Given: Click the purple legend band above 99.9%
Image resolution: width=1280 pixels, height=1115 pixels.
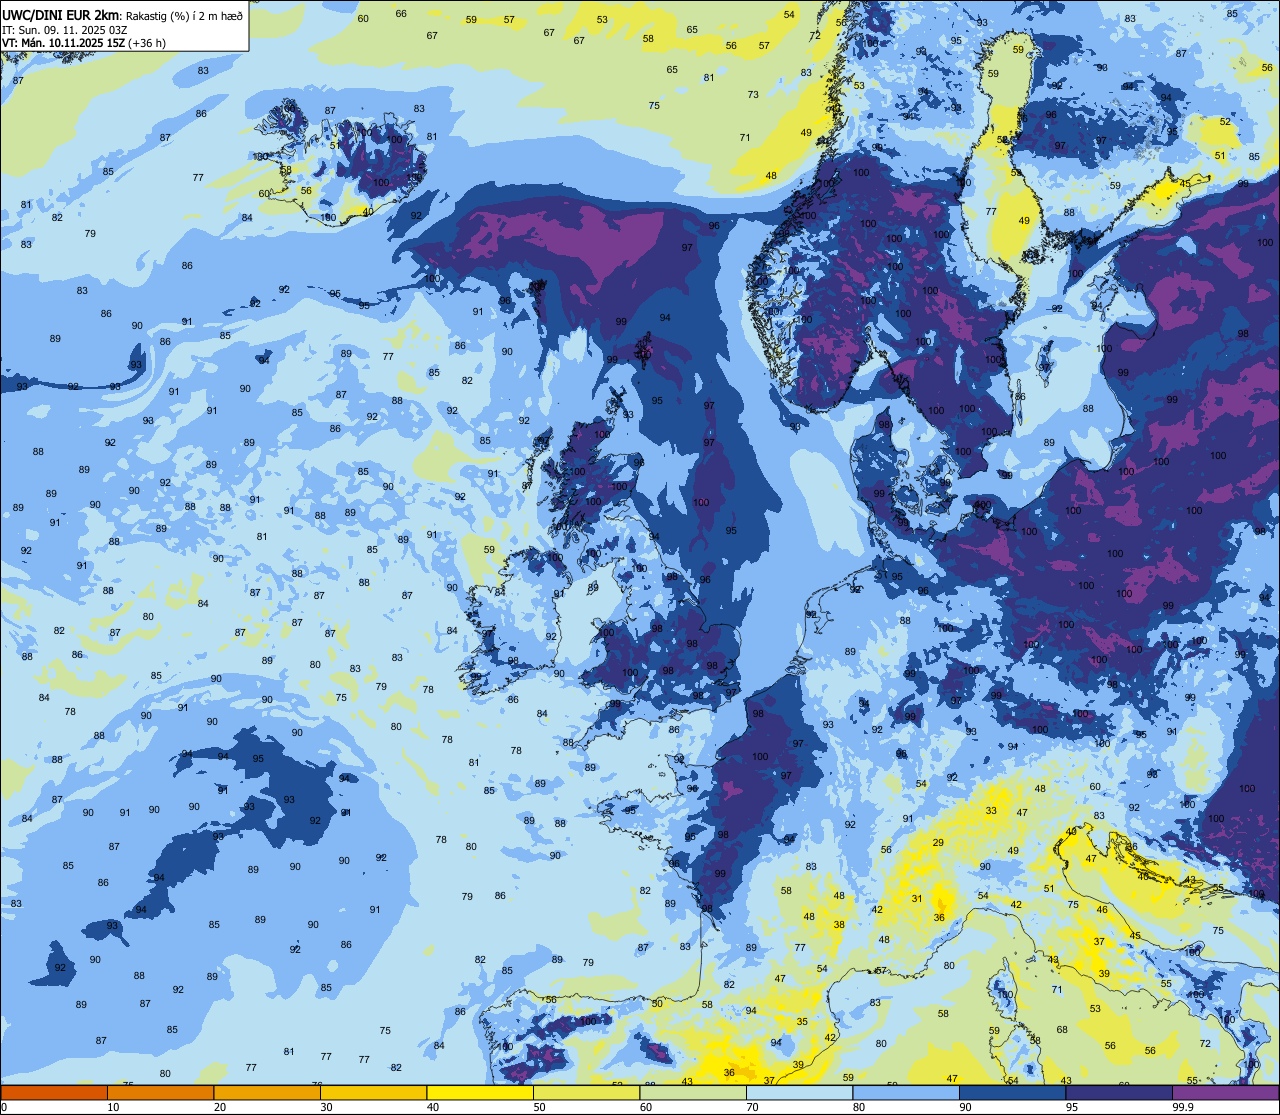Looking at the screenshot, I should point(1225,1093).
